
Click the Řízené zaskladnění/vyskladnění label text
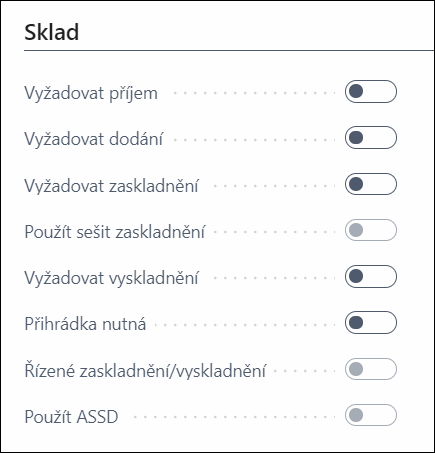(145, 371)
